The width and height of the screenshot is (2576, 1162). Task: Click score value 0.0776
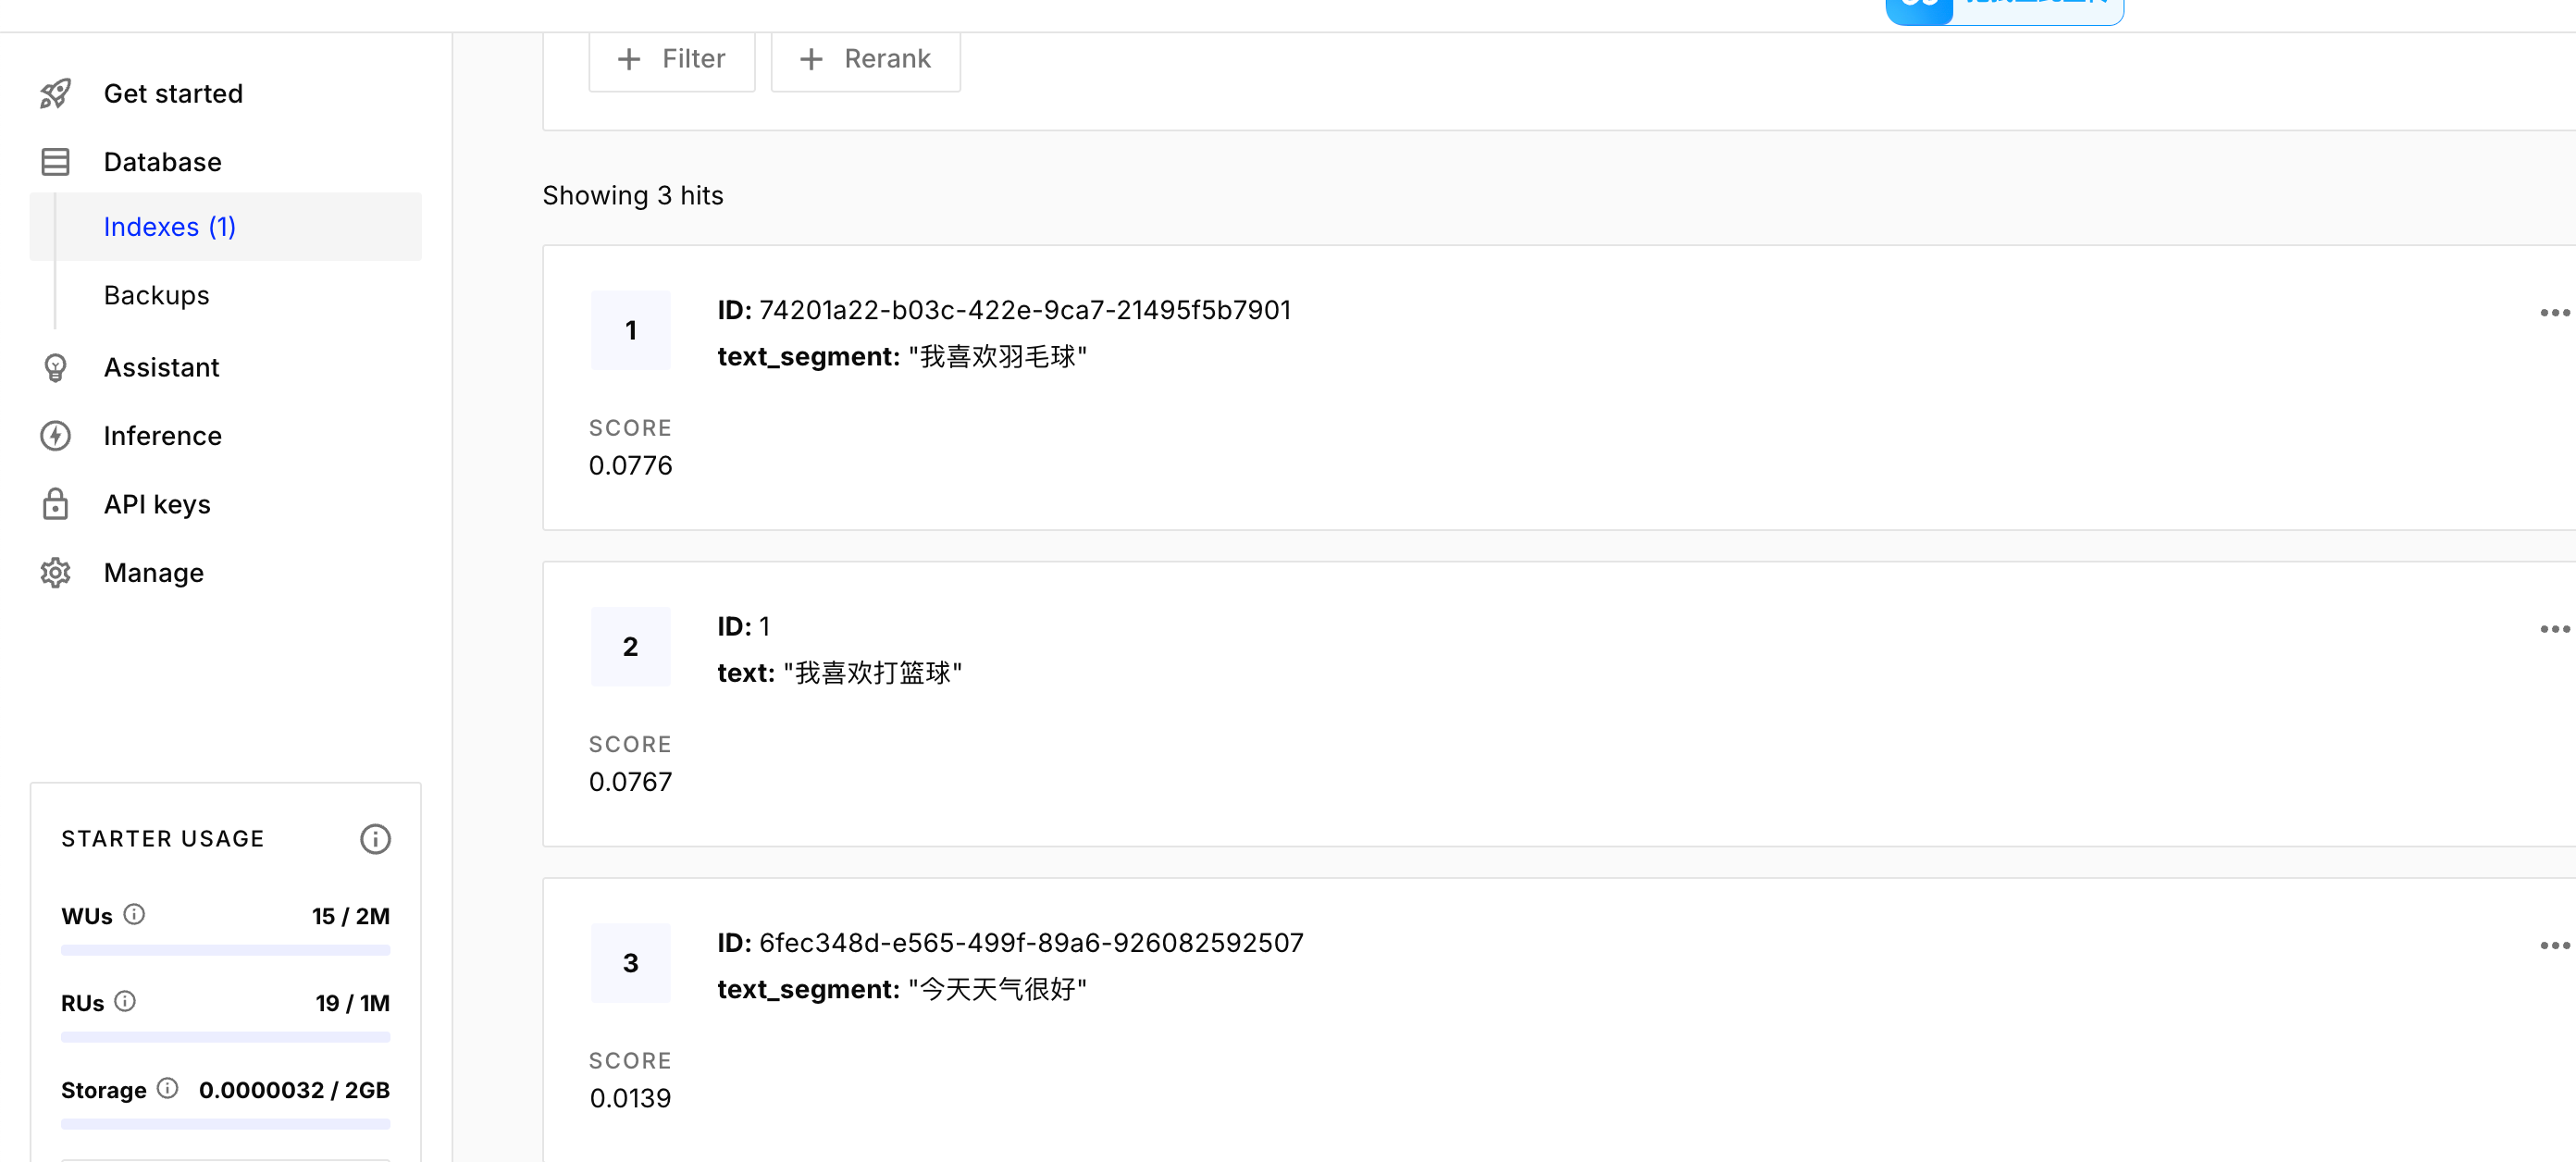click(x=630, y=466)
